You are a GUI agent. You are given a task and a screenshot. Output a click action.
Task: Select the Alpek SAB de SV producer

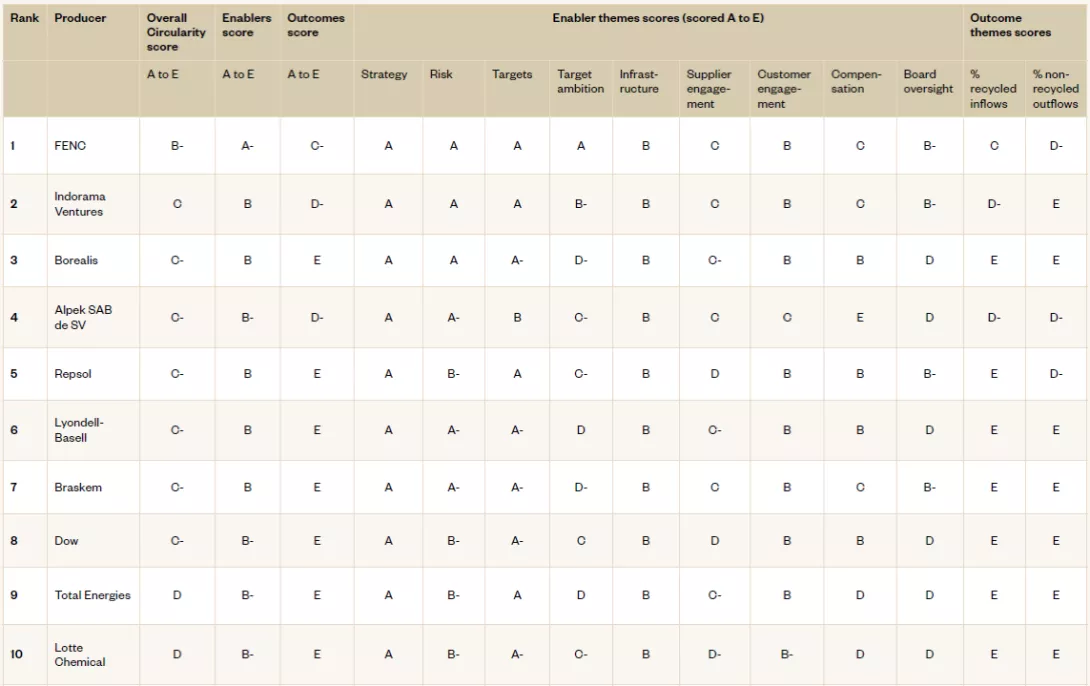click(x=83, y=317)
